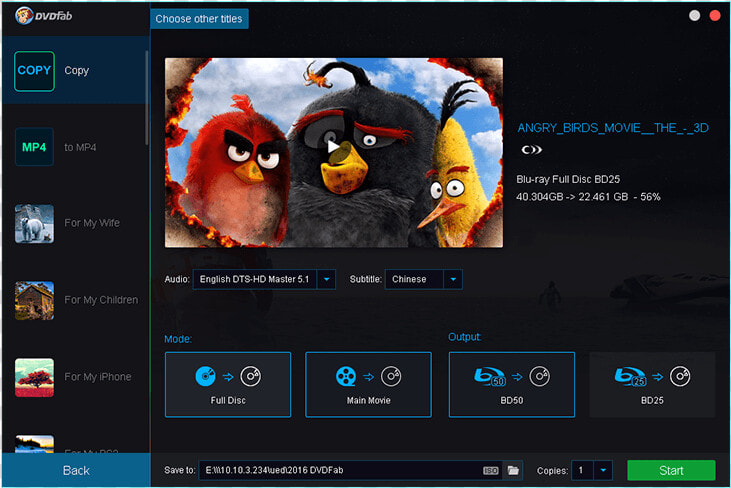Viewport: 731px width, 488px height.
Task: Click the Save to path field
Action: pyautogui.click(x=340, y=470)
